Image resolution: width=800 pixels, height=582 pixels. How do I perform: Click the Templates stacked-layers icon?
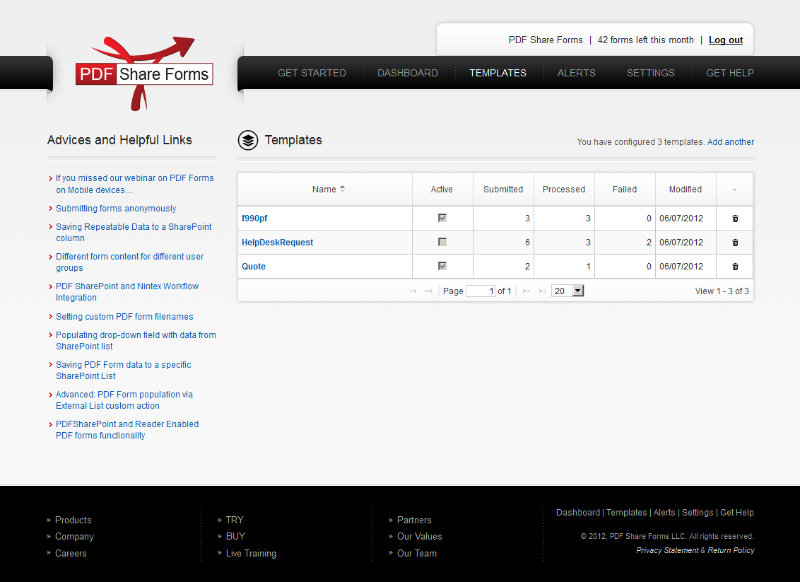click(248, 140)
